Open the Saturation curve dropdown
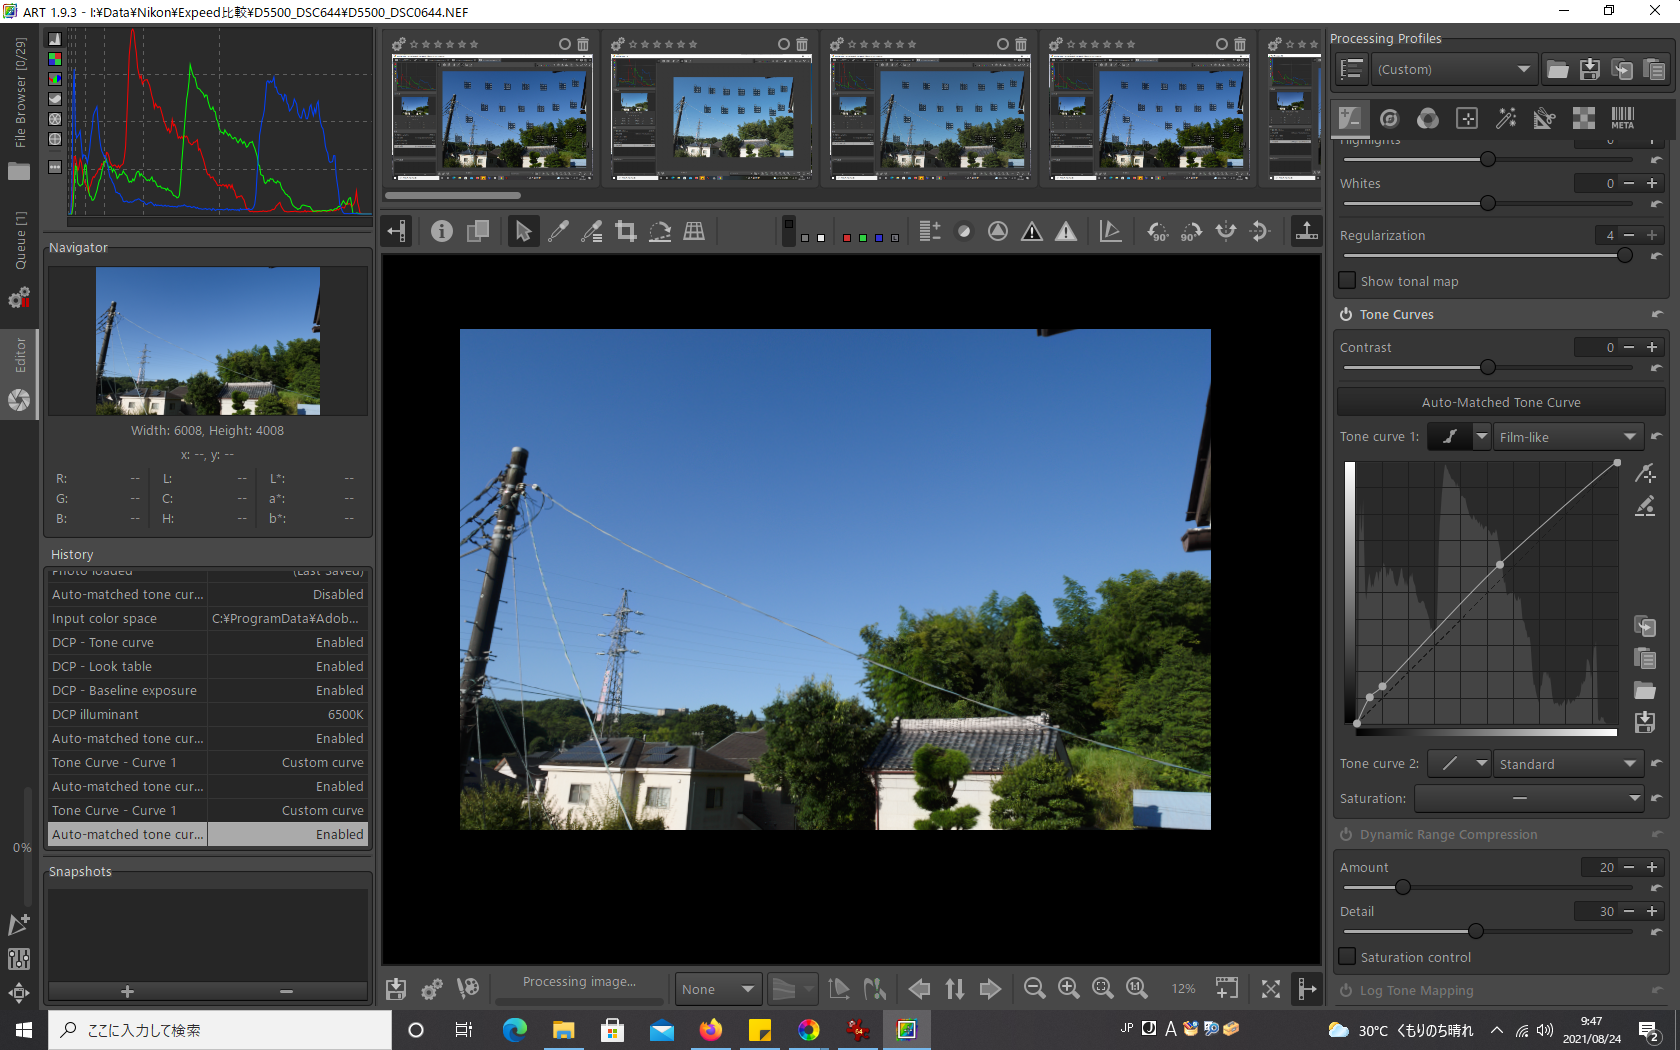Screen dimensions: 1680x1050 click(1529, 798)
